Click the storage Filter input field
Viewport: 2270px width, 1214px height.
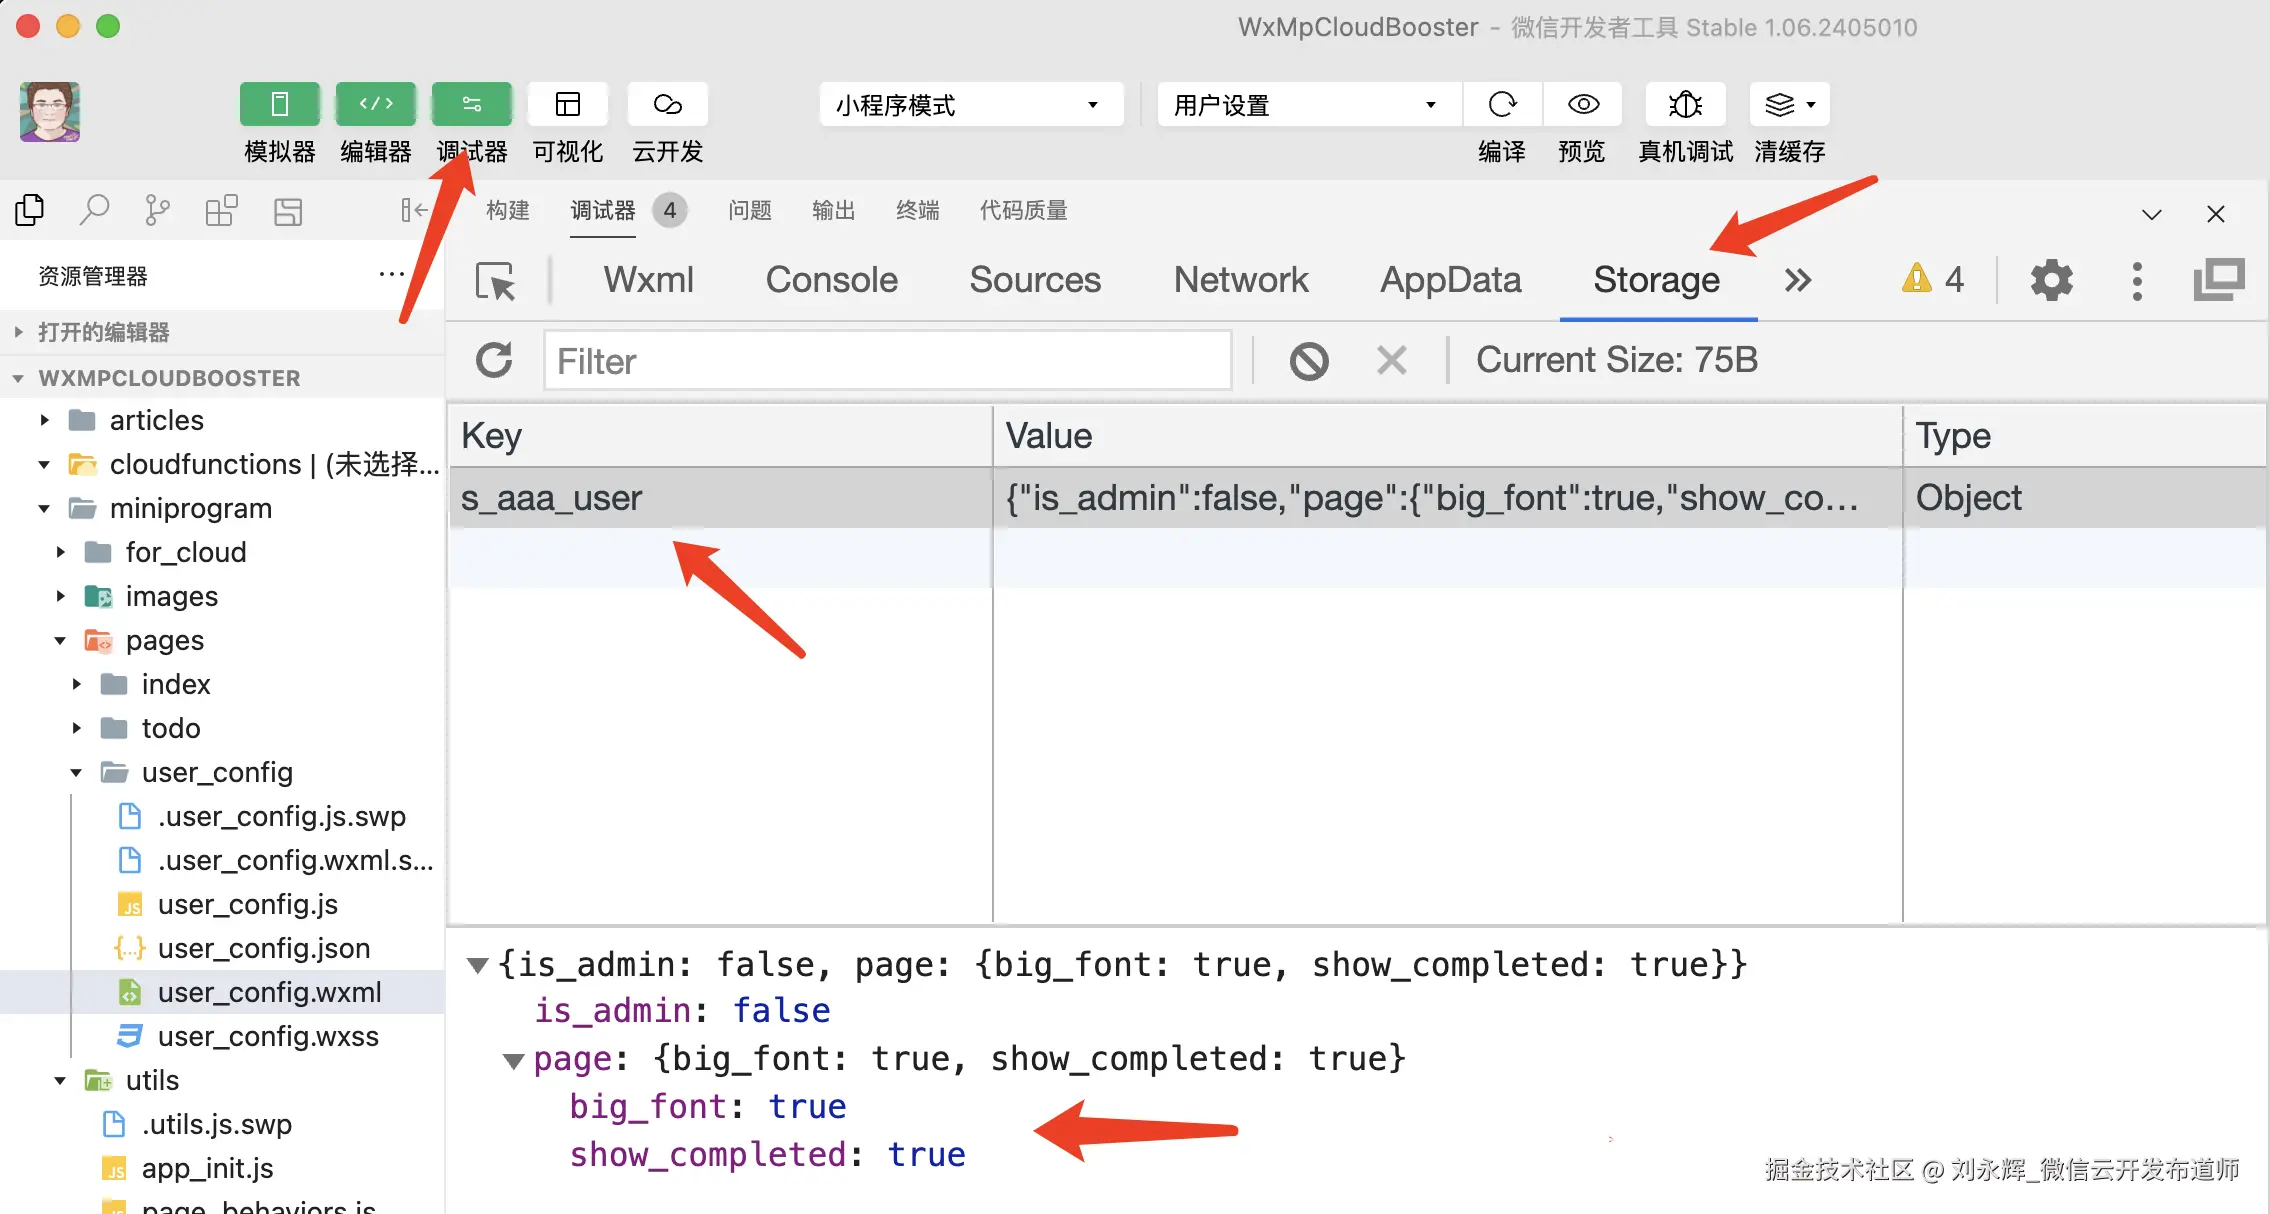click(x=888, y=361)
